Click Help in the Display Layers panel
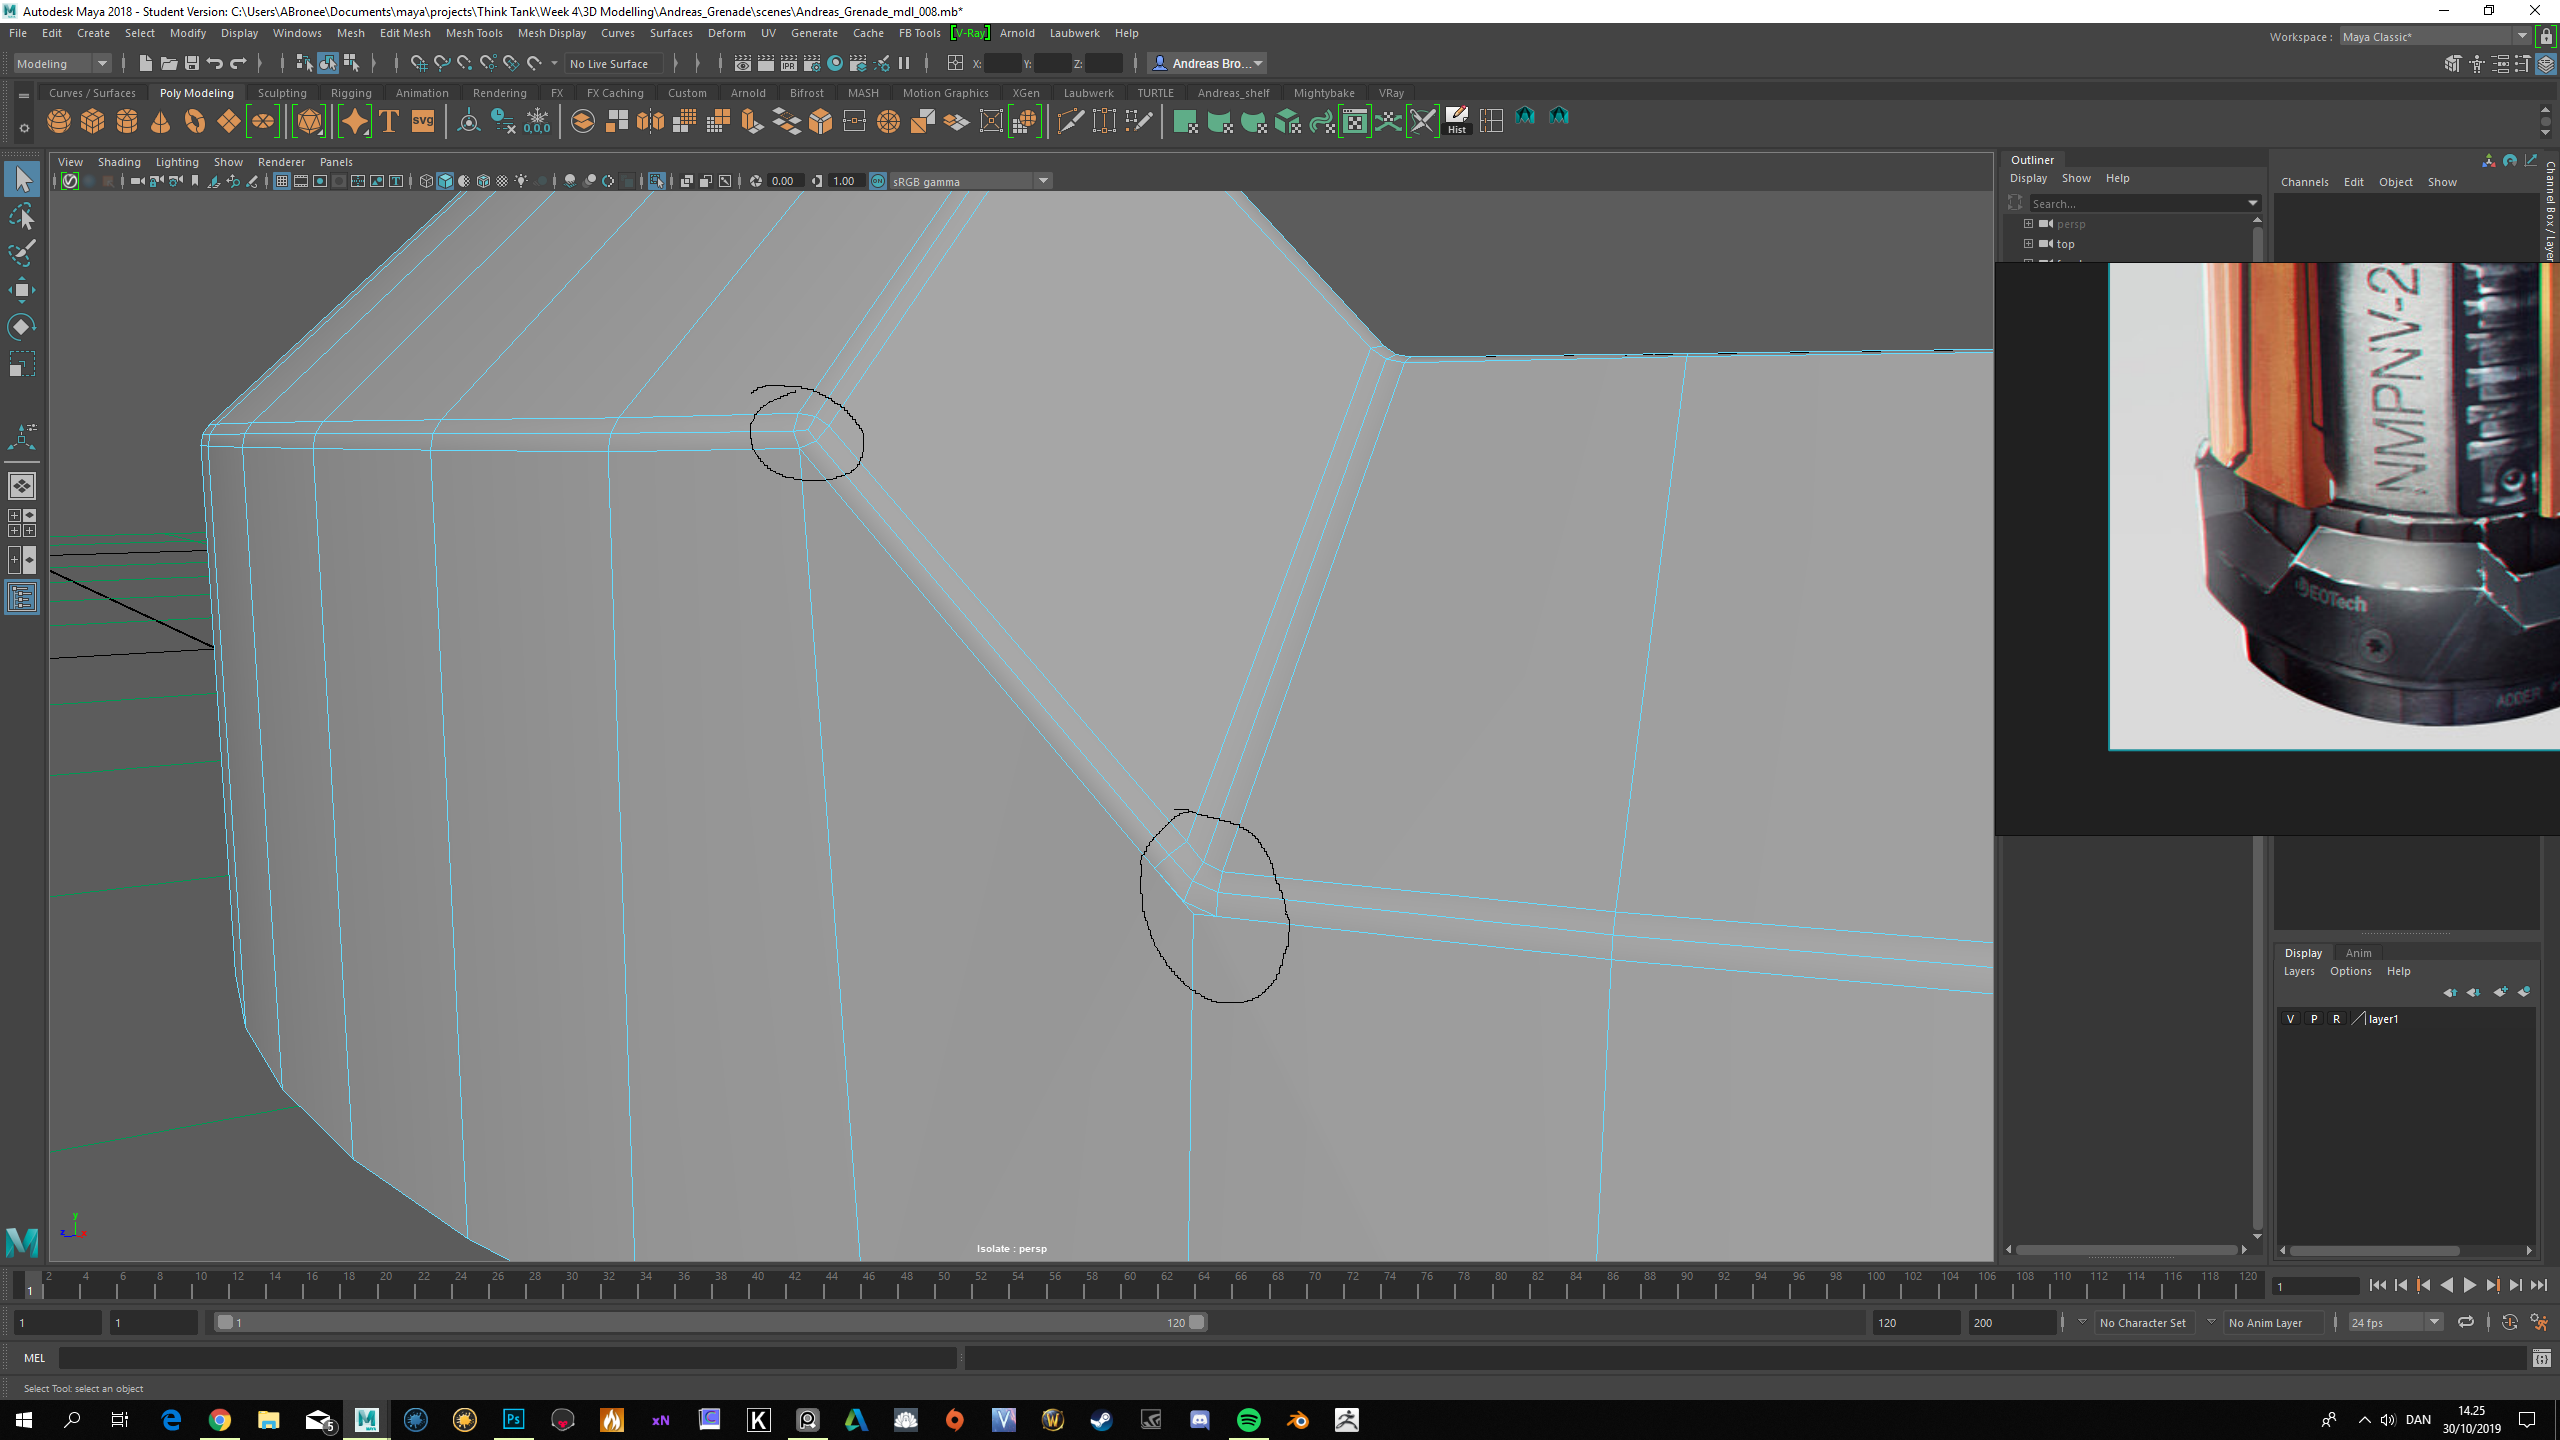The width and height of the screenshot is (2560, 1440). 2399,970
